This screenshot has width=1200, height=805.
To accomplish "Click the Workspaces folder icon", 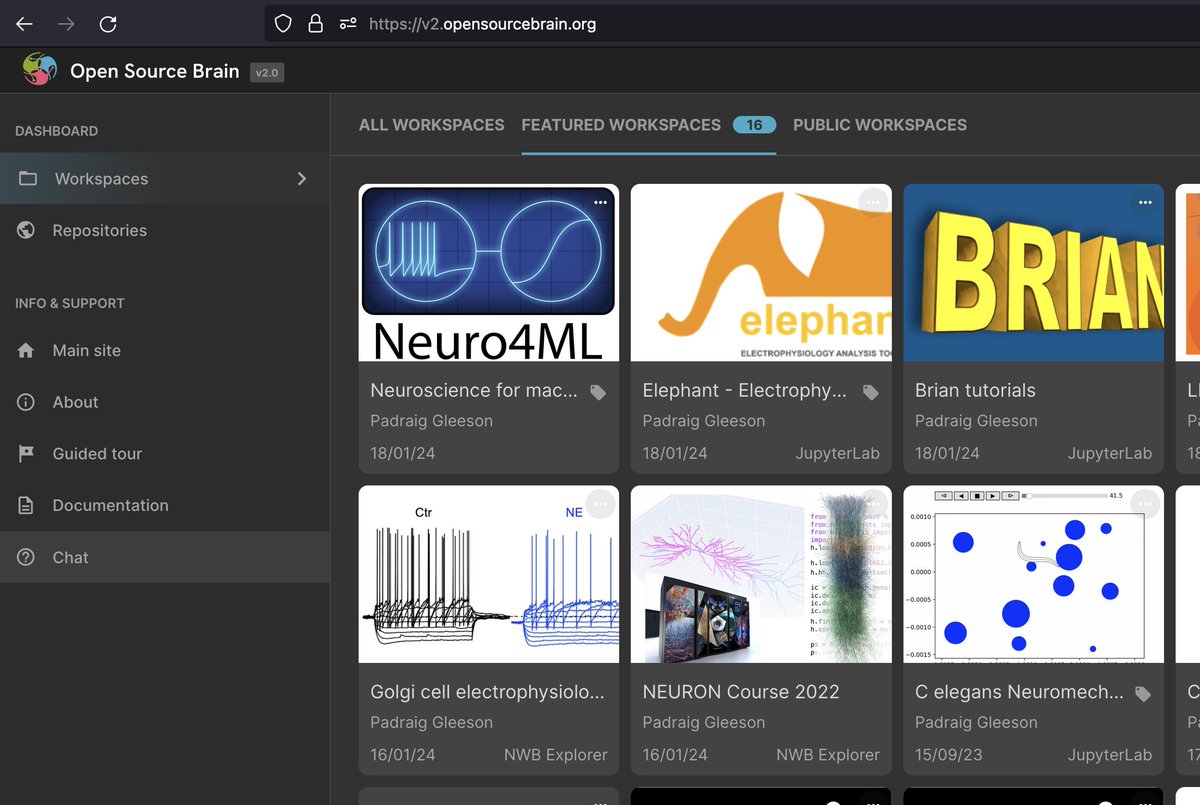I will (28, 179).
